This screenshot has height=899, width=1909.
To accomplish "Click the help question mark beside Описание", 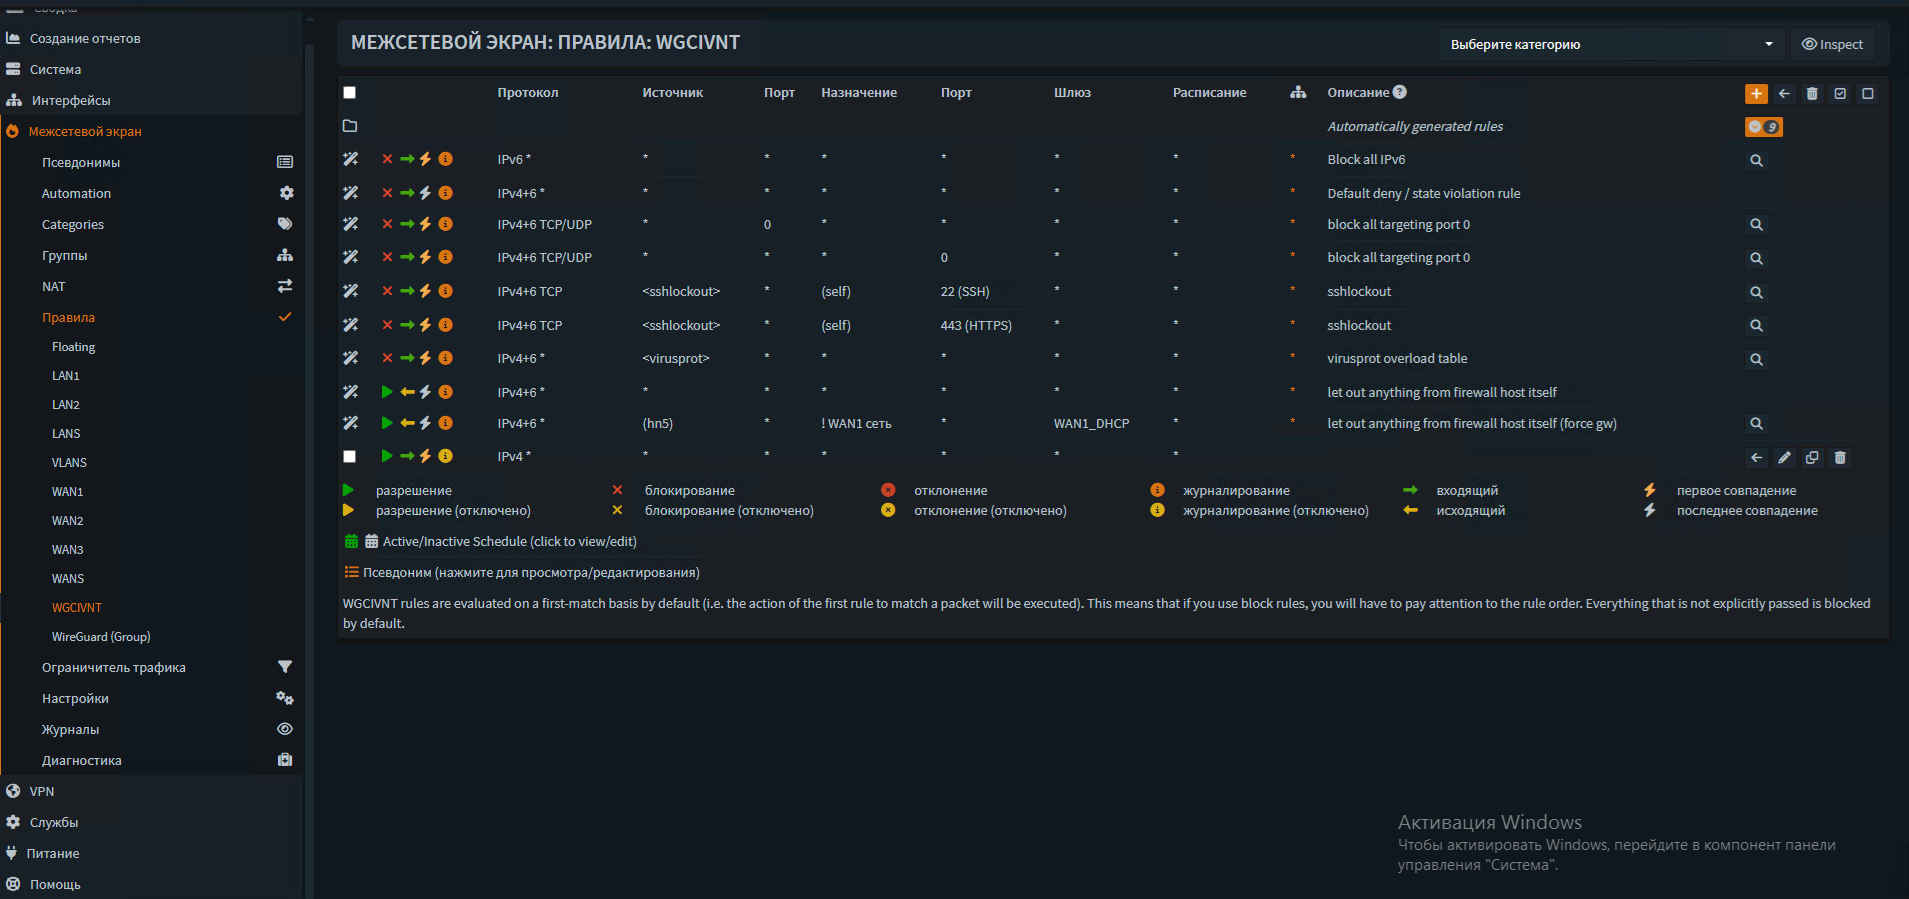I will 1400,92.
